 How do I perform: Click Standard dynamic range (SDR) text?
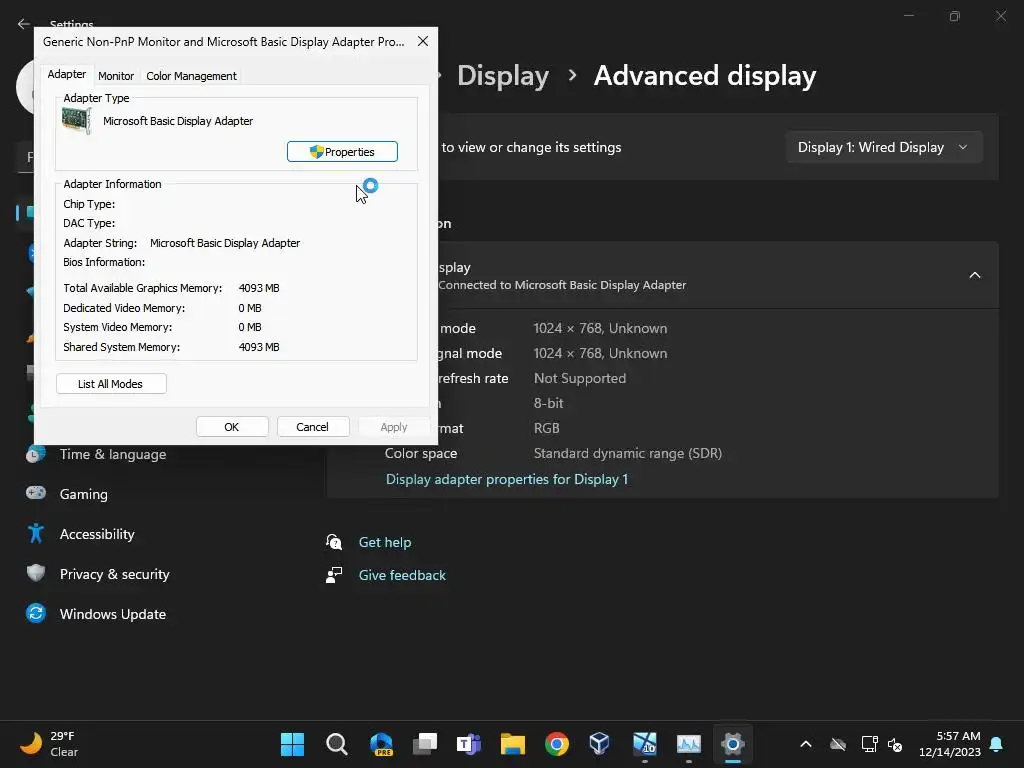point(628,453)
